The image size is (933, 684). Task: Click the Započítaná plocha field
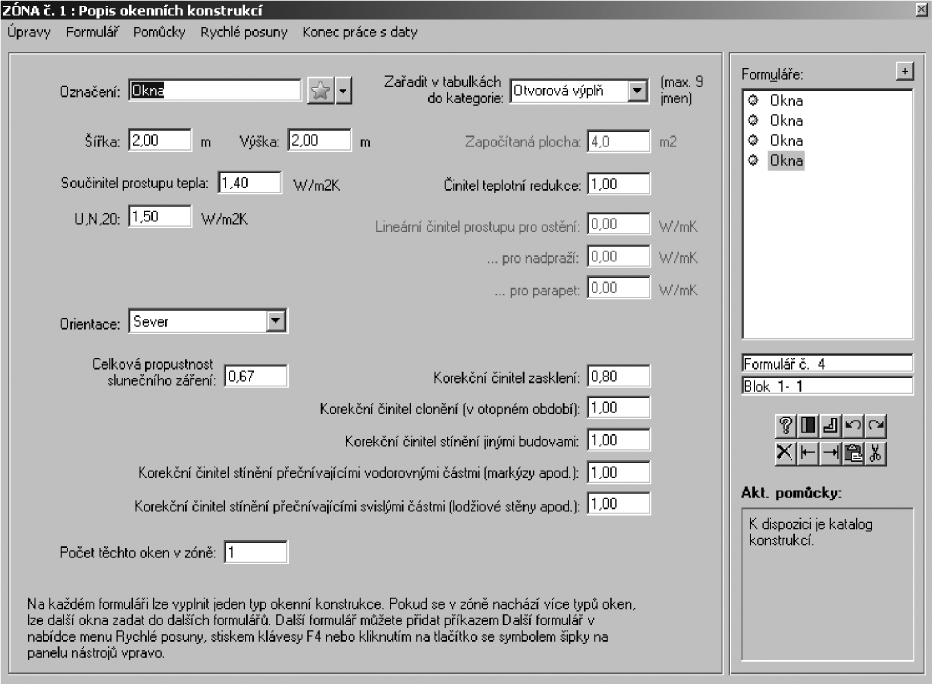(x=619, y=142)
